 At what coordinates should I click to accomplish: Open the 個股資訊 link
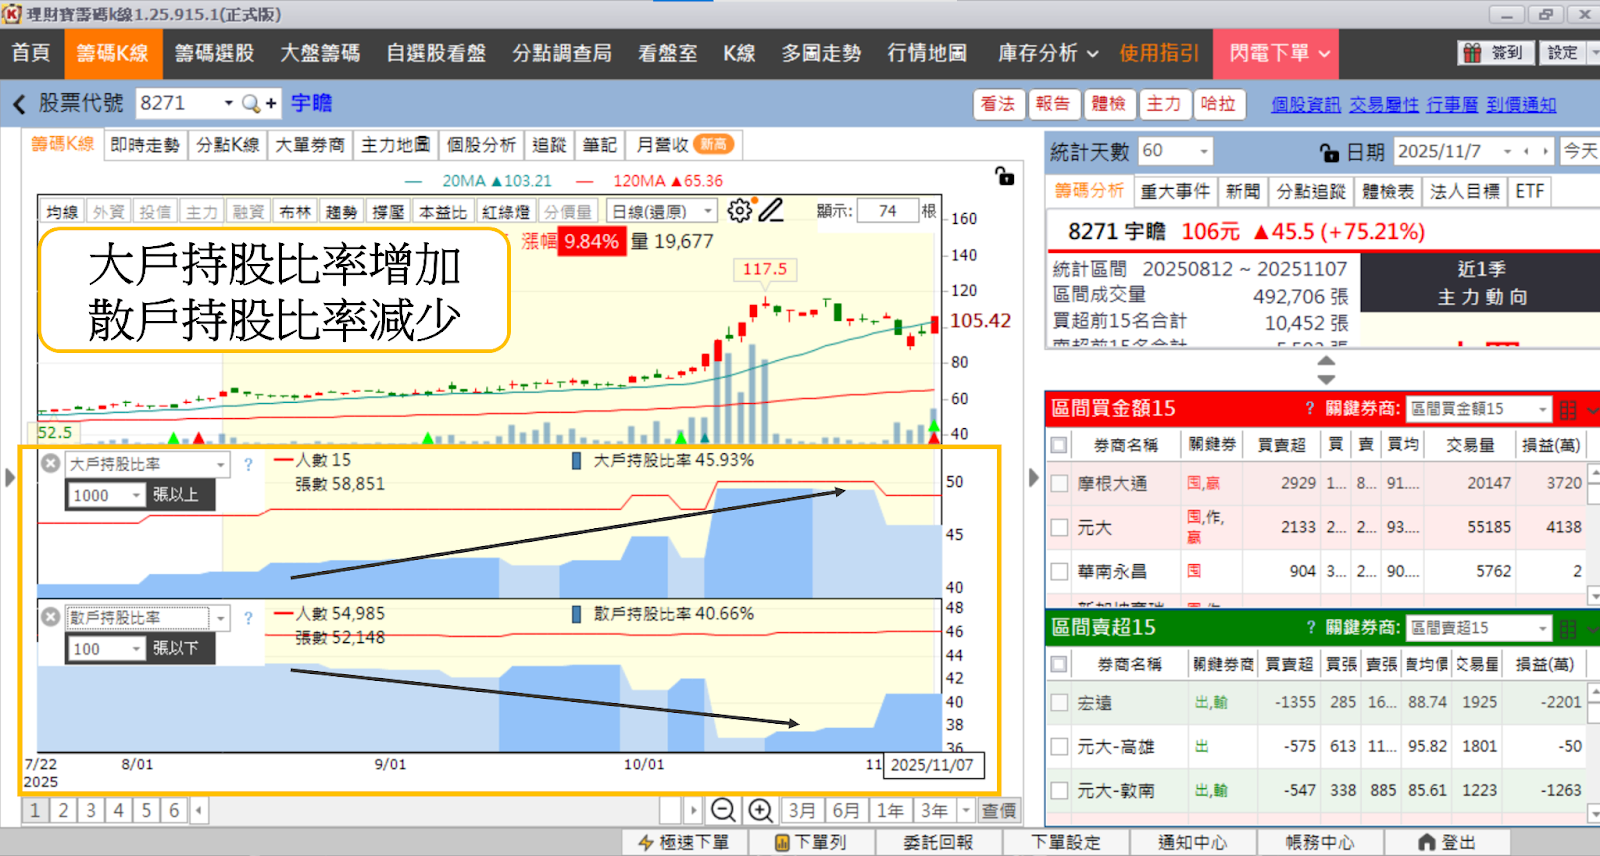(1306, 105)
